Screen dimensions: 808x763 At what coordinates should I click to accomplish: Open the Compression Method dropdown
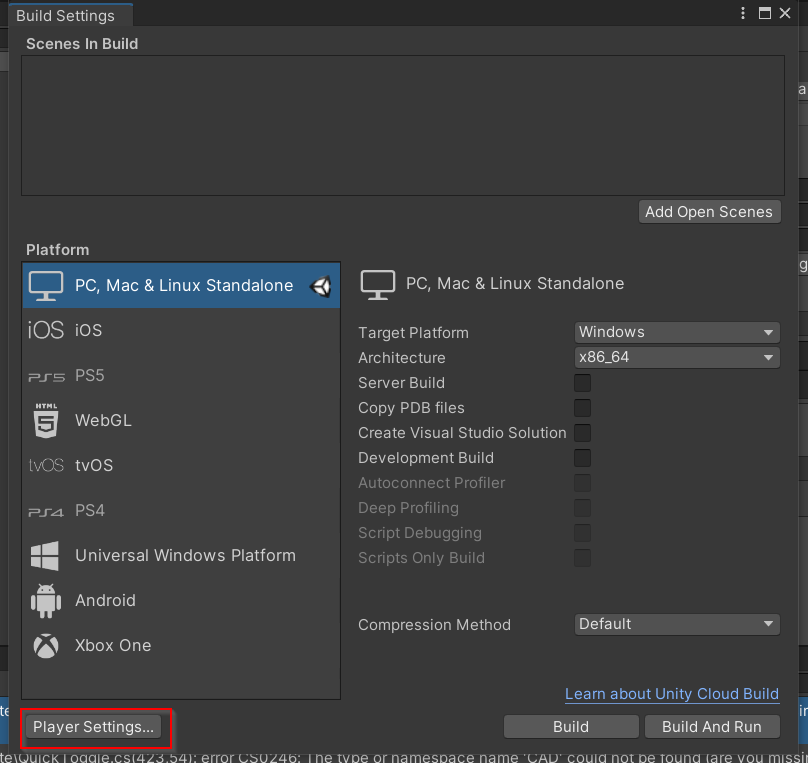[x=677, y=624]
